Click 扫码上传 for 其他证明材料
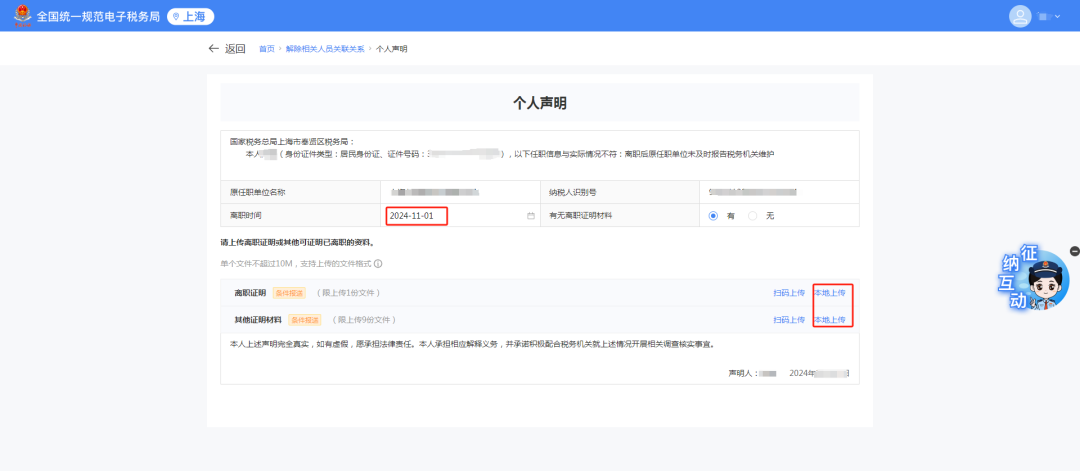 [x=788, y=320]
